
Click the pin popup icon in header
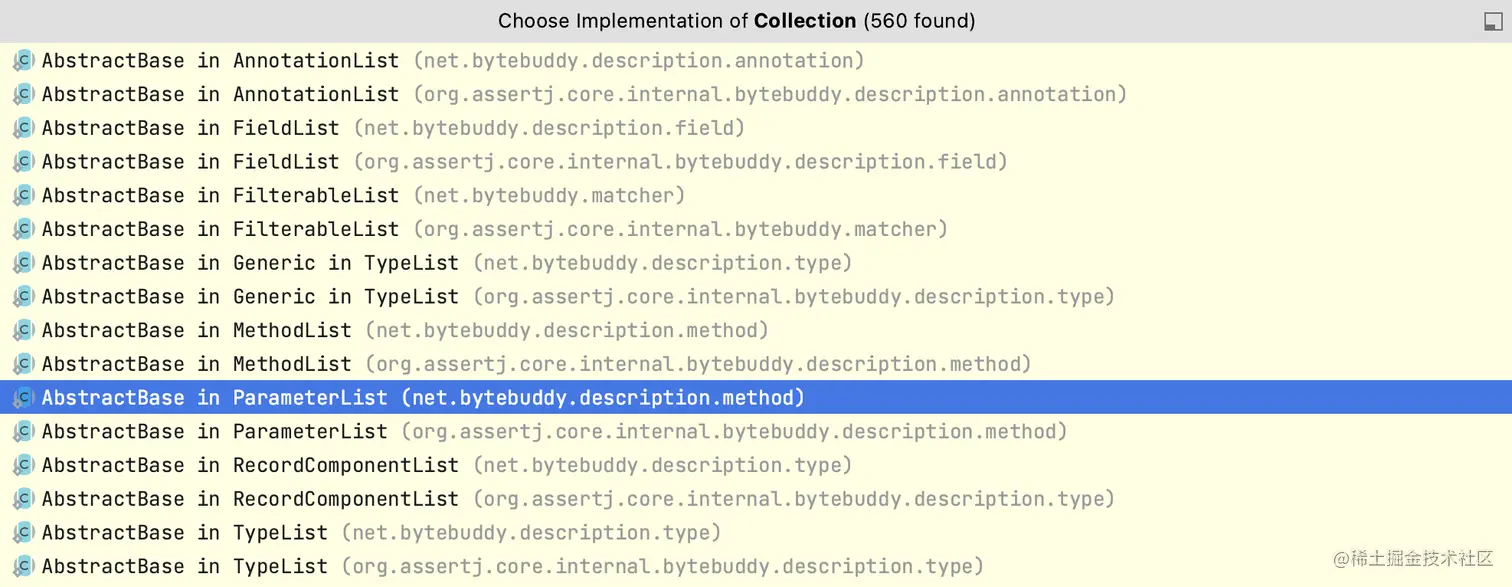(x=1492, y=22)
